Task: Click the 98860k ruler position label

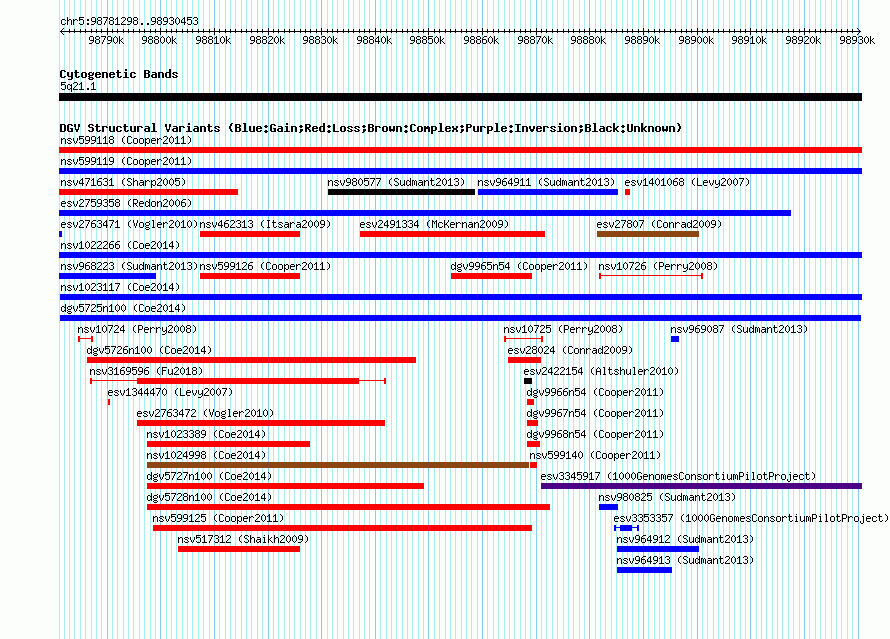Action: coord(481,40)
